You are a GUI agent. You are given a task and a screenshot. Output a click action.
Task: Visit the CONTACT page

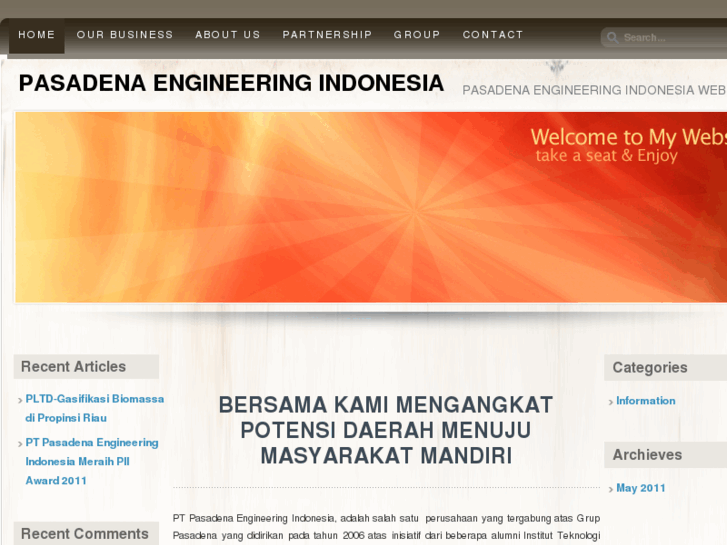(x=493, y=35)
